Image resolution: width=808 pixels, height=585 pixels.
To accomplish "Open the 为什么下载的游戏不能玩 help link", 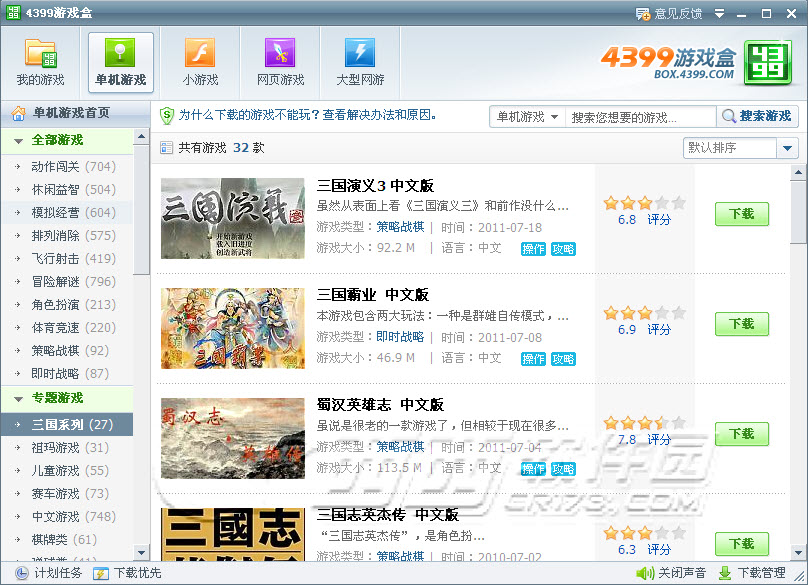I will [x=308, y=115].
